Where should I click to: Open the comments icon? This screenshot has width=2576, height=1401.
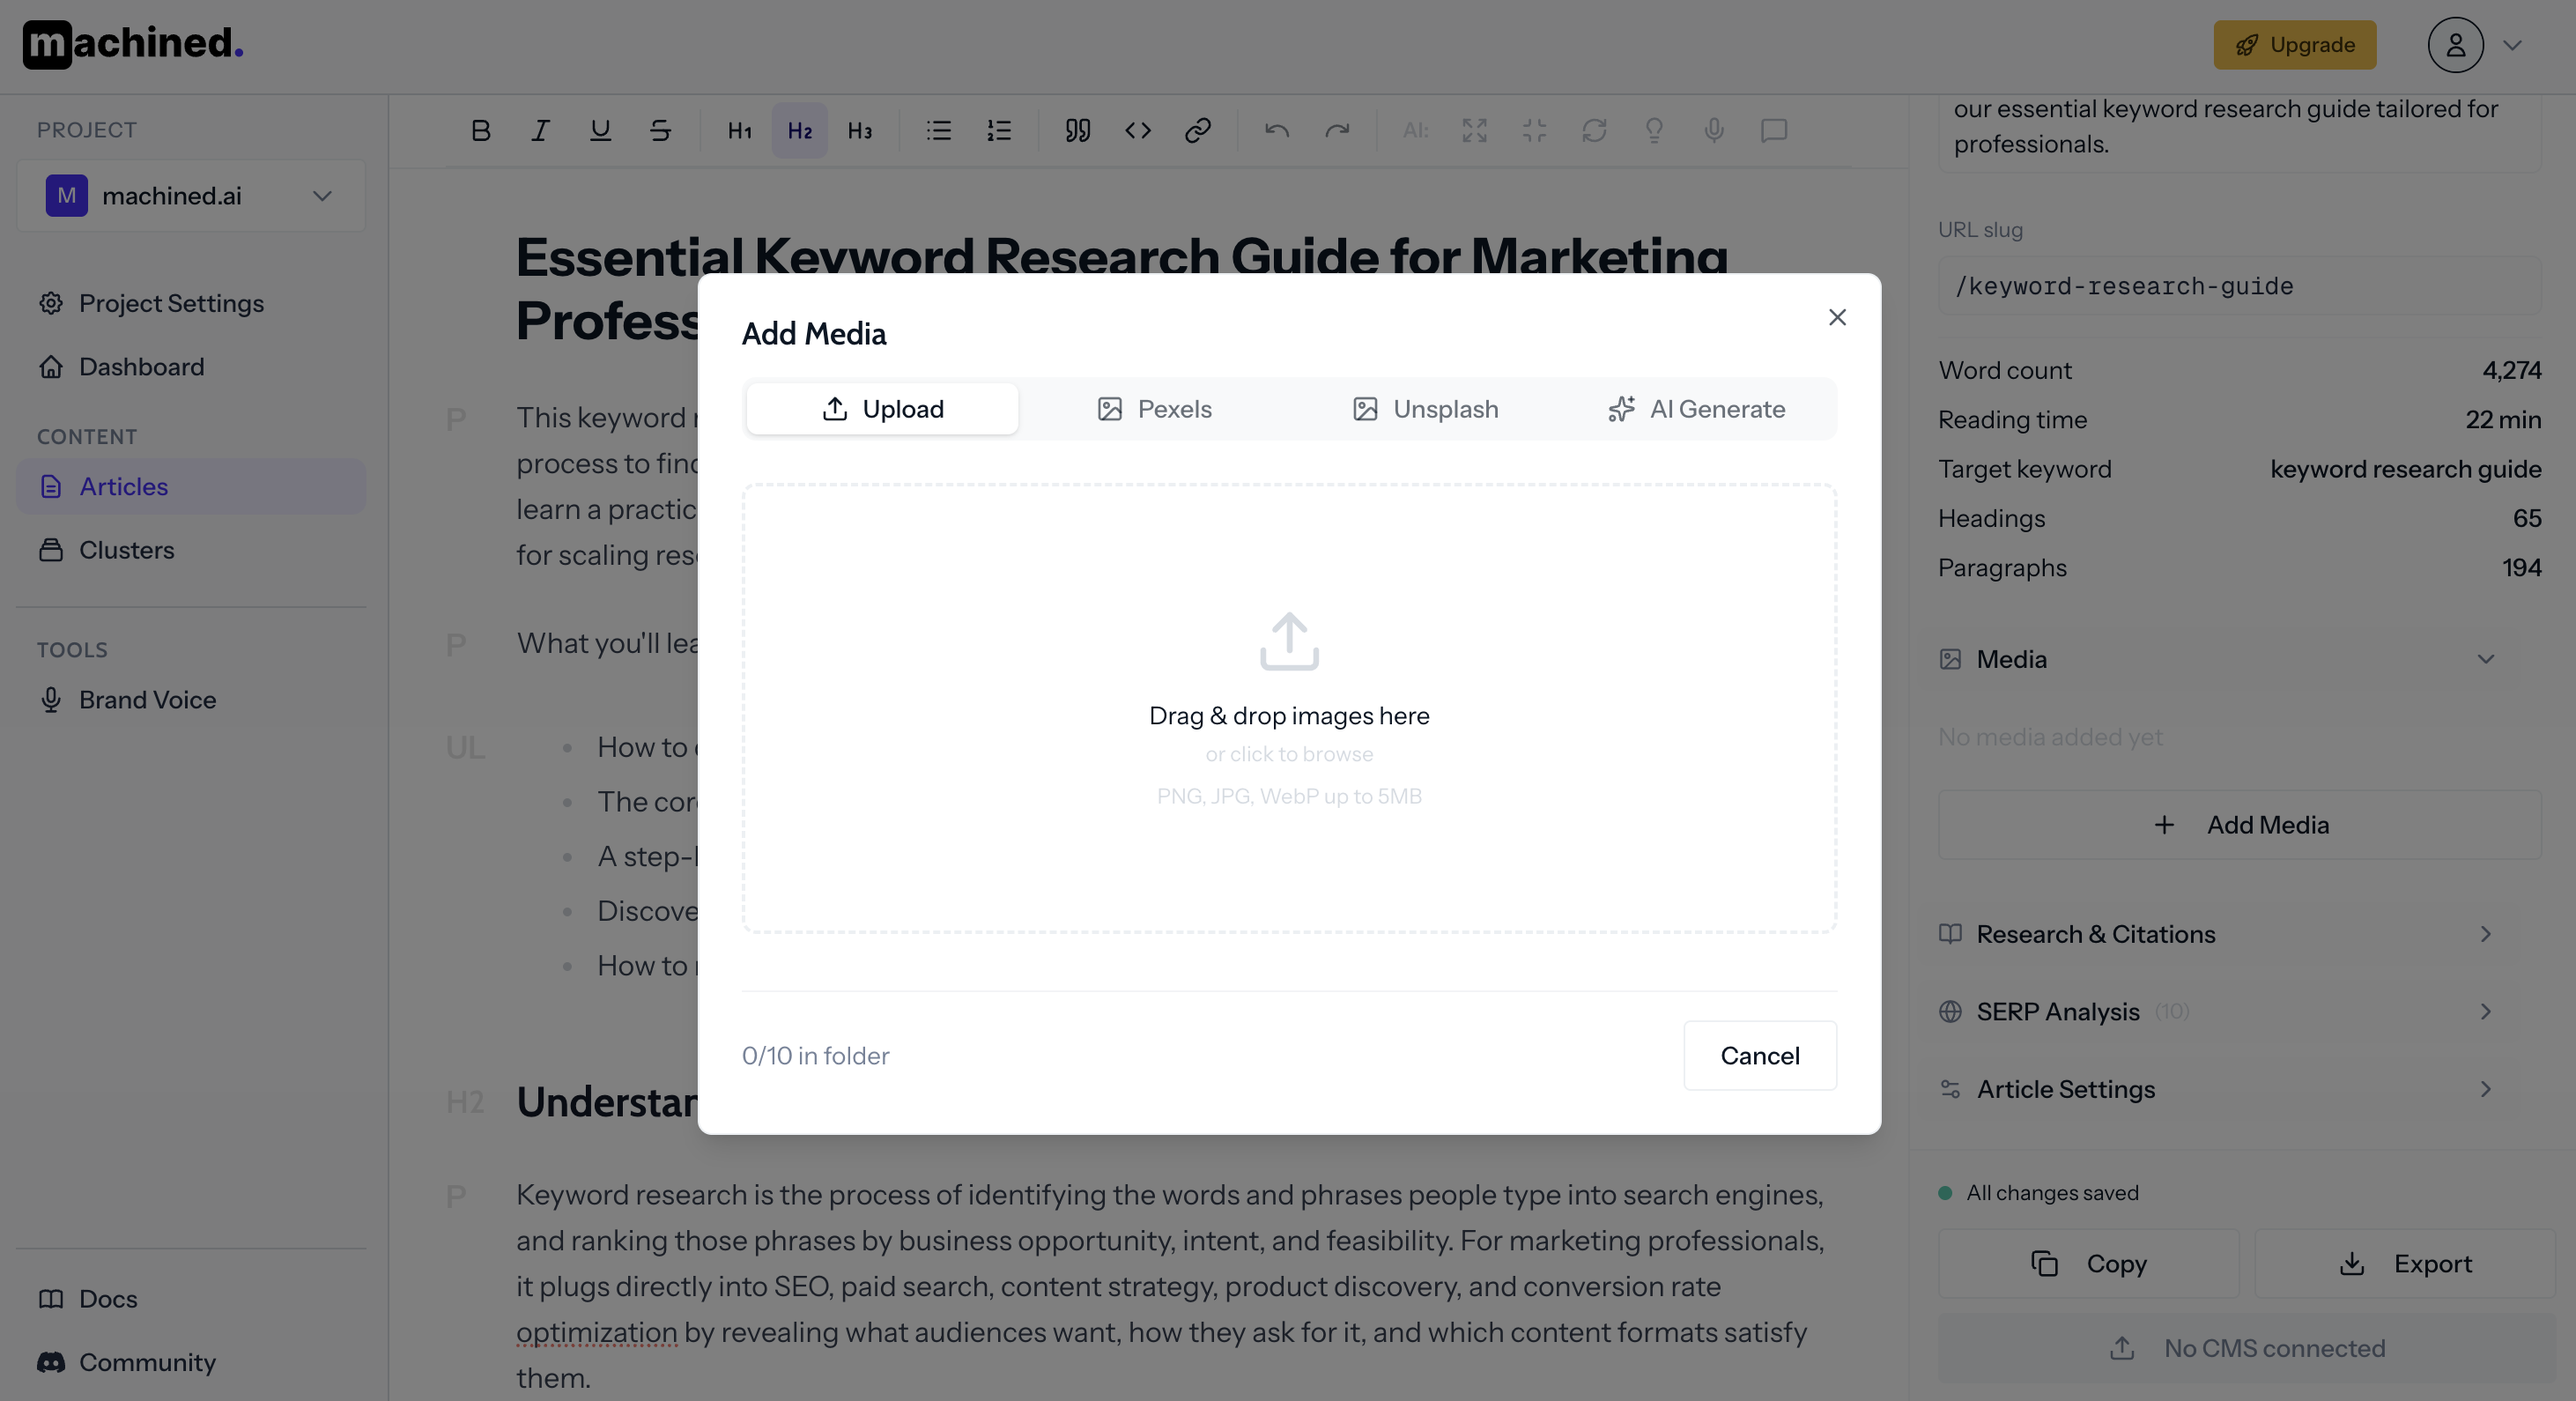click(x=1773, y=131)
